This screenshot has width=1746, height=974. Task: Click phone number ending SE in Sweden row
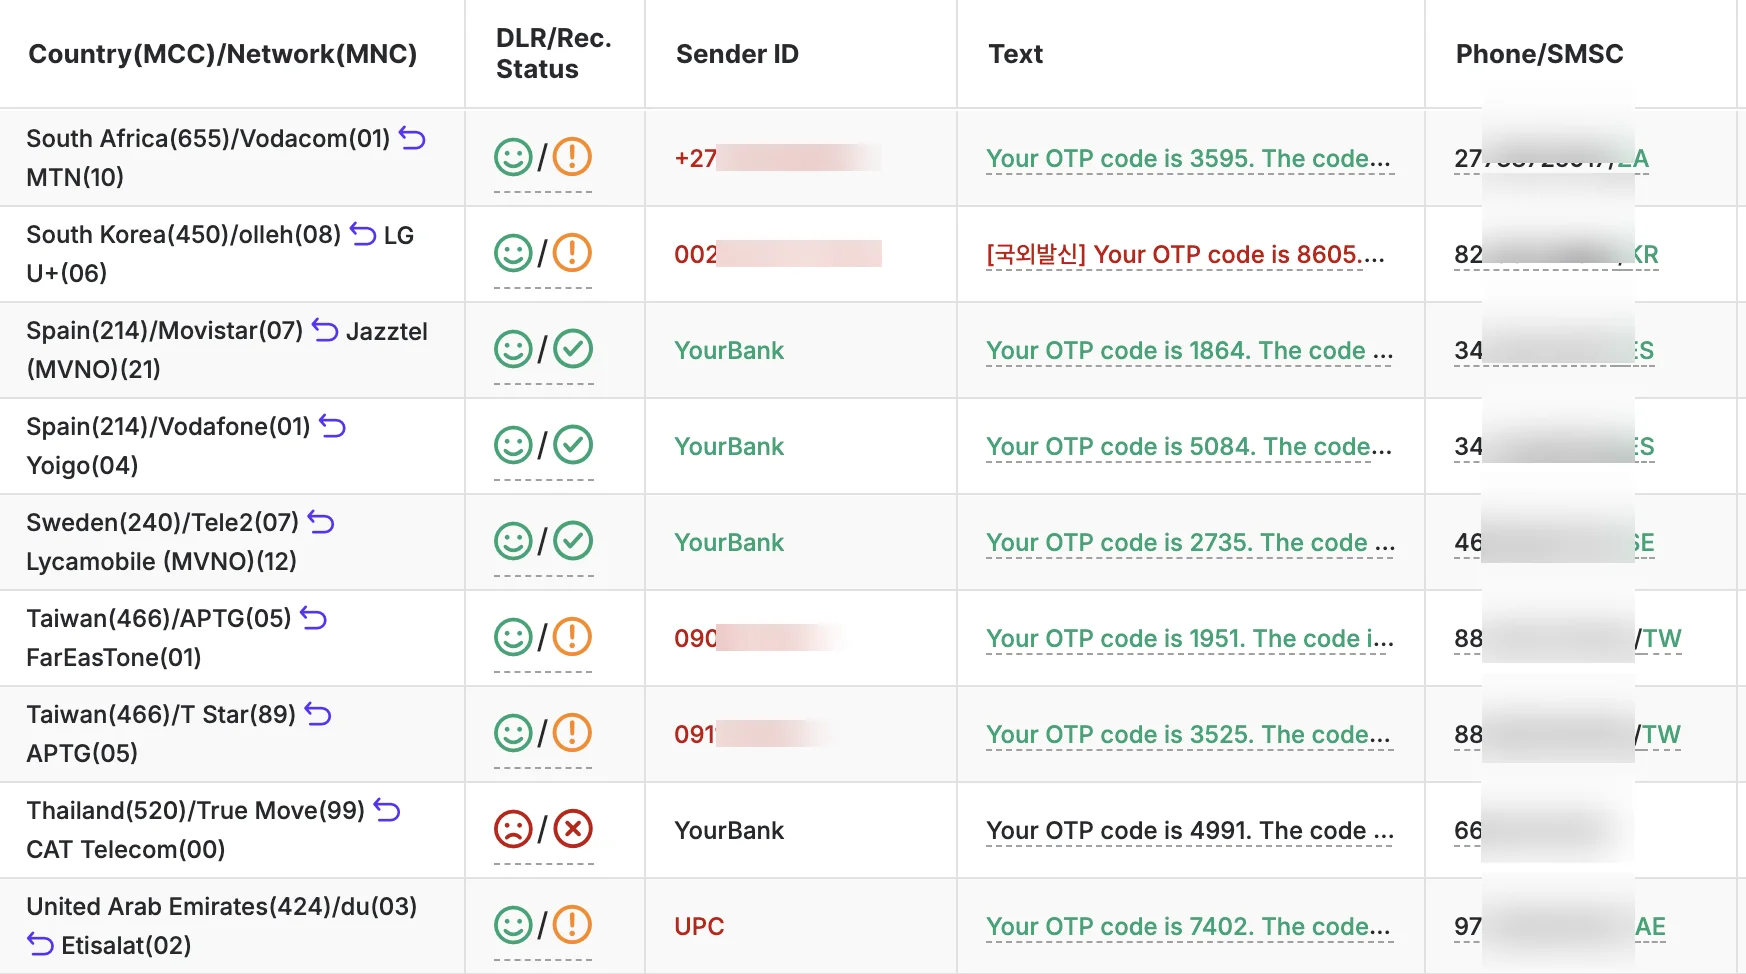pos(1554,542)
